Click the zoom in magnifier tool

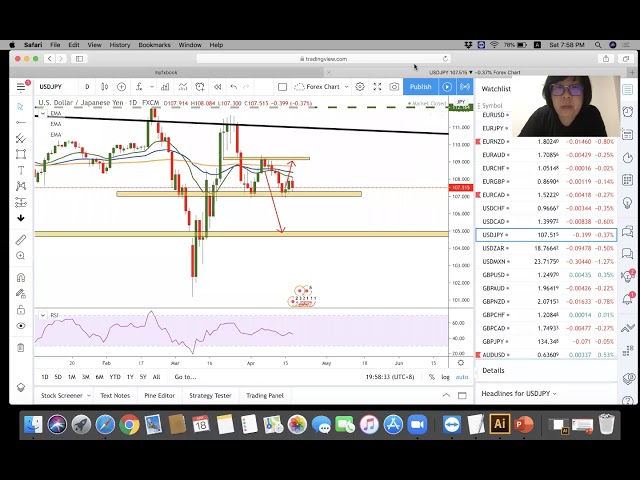point(20,256)
